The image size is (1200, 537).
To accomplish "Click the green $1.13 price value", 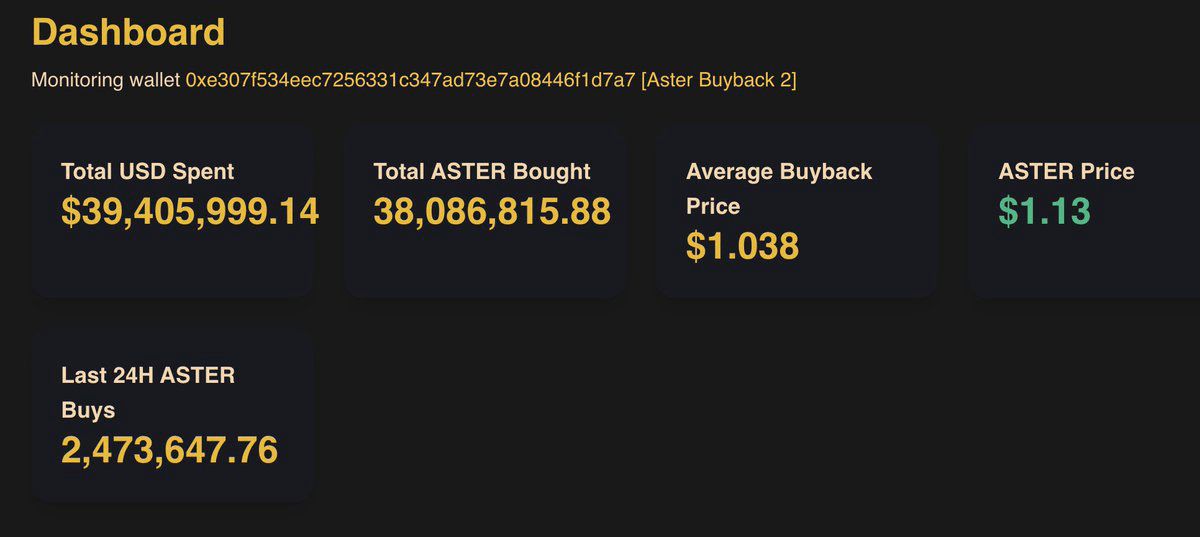I will (1044, 211).
